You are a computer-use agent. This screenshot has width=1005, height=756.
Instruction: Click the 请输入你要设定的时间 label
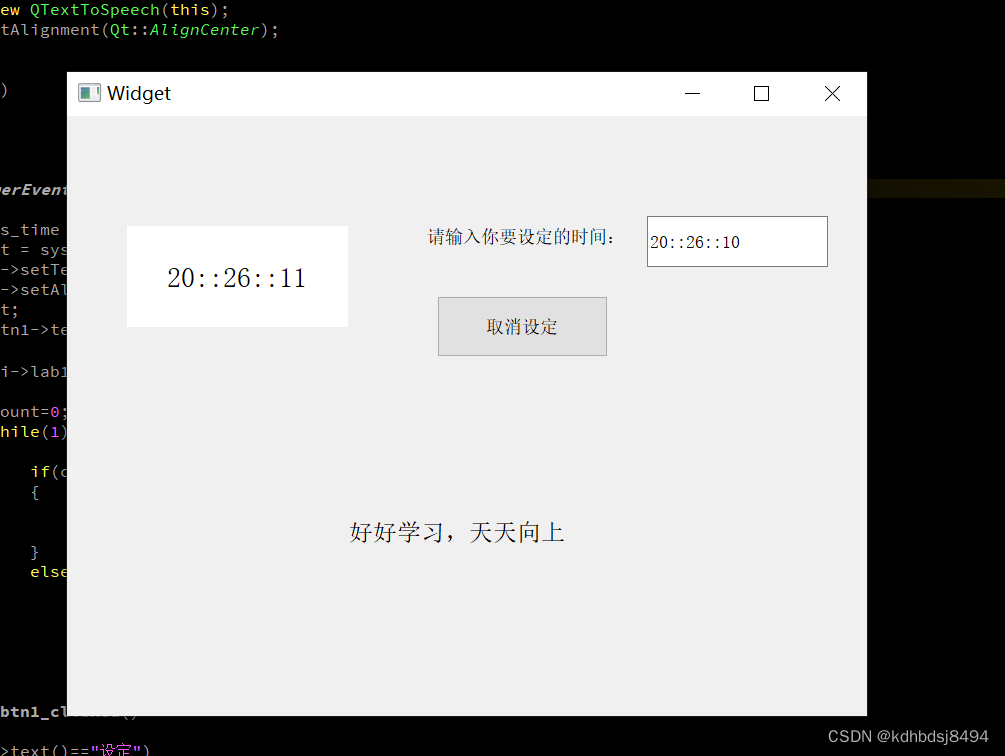[x=522, y=236]
